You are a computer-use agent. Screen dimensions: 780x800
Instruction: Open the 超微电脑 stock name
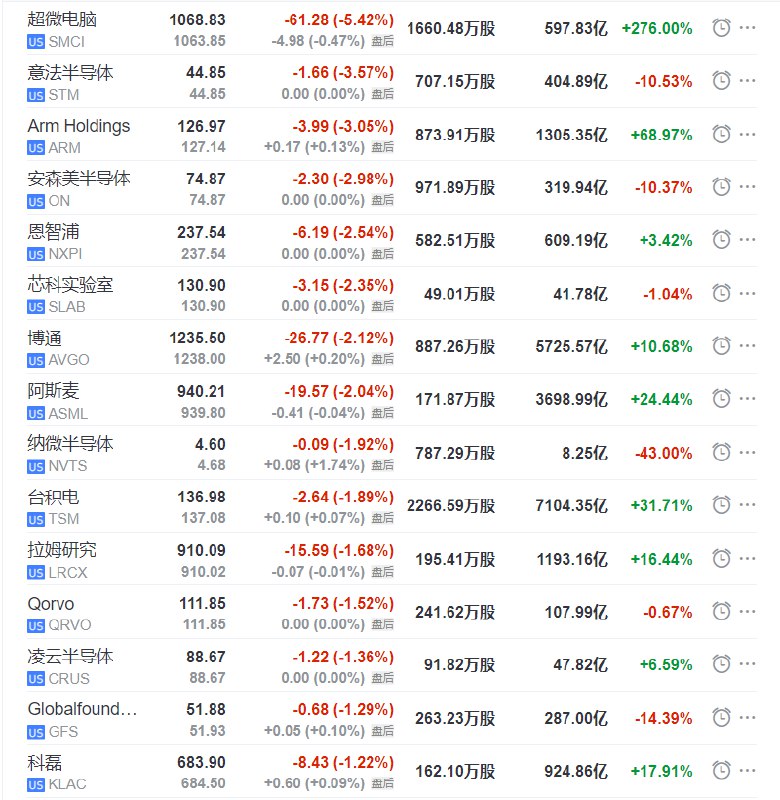[x=62, y=19]
